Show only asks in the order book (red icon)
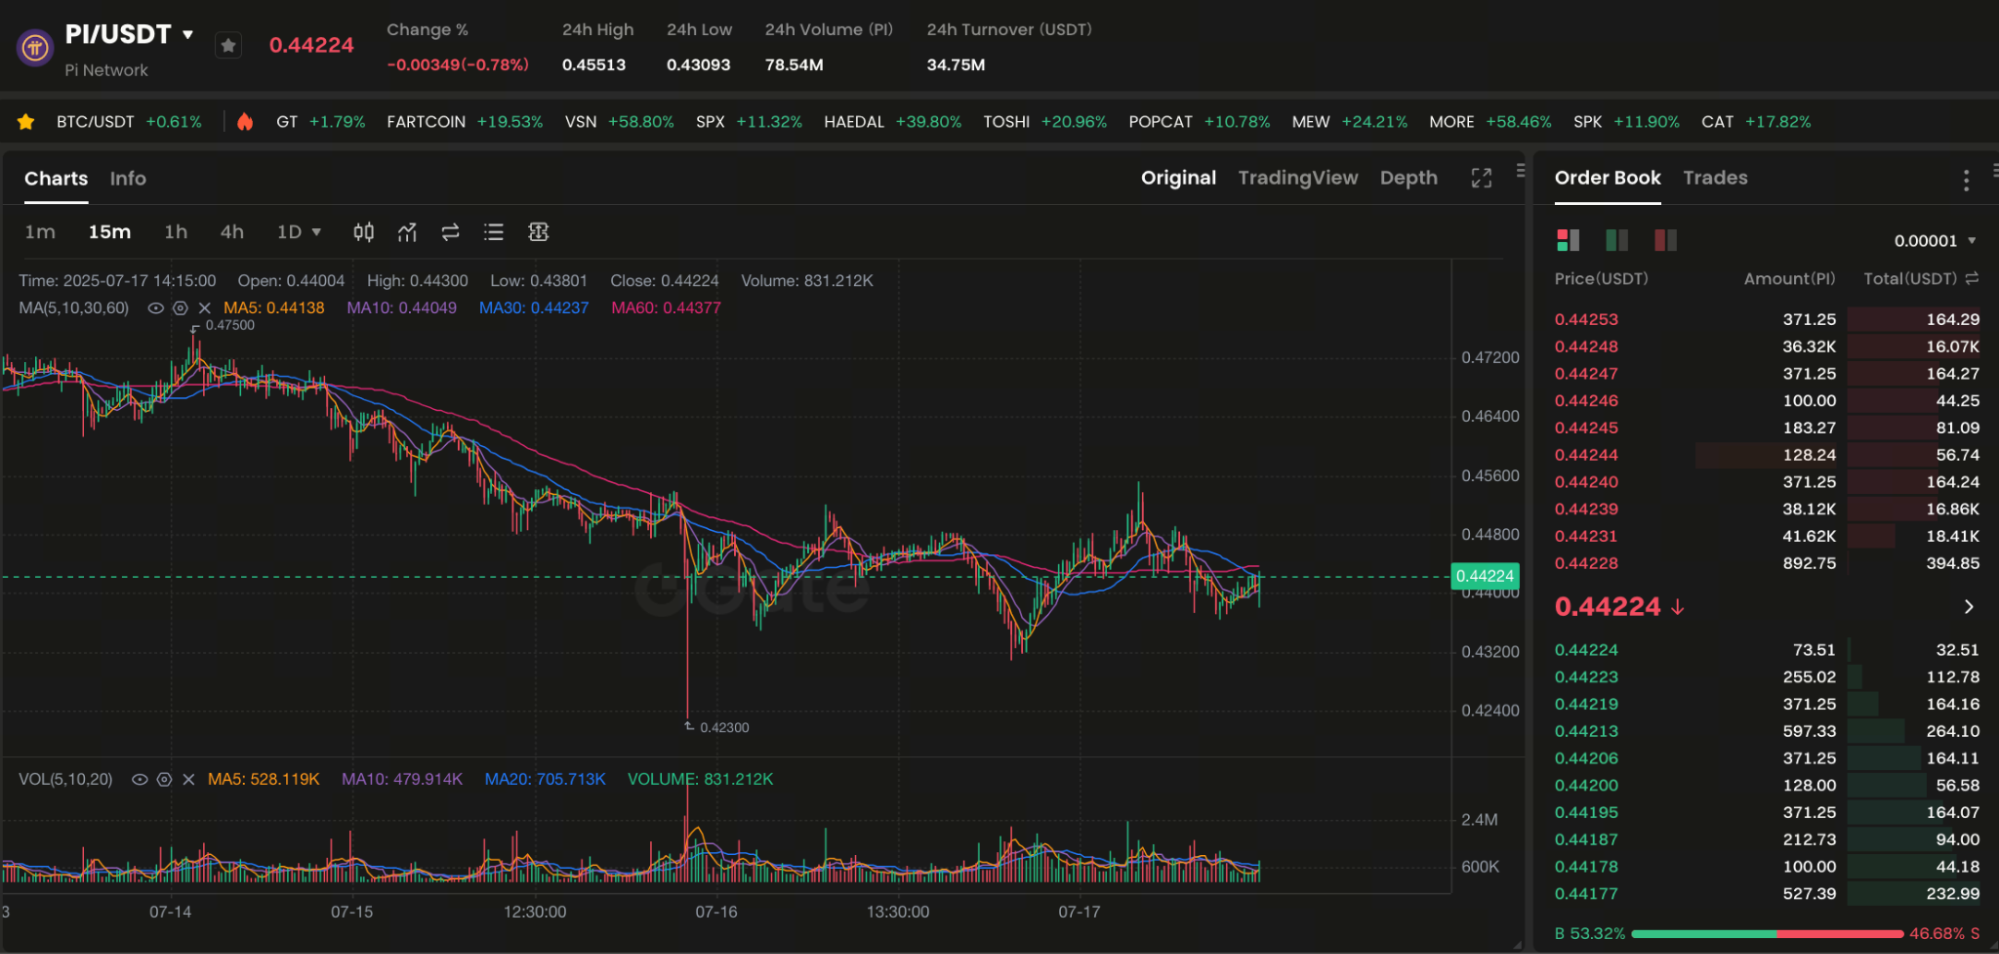Image resolution: width=1999 pixels, height=954 pixels. pyautogui.click(x=1665, y=240)
